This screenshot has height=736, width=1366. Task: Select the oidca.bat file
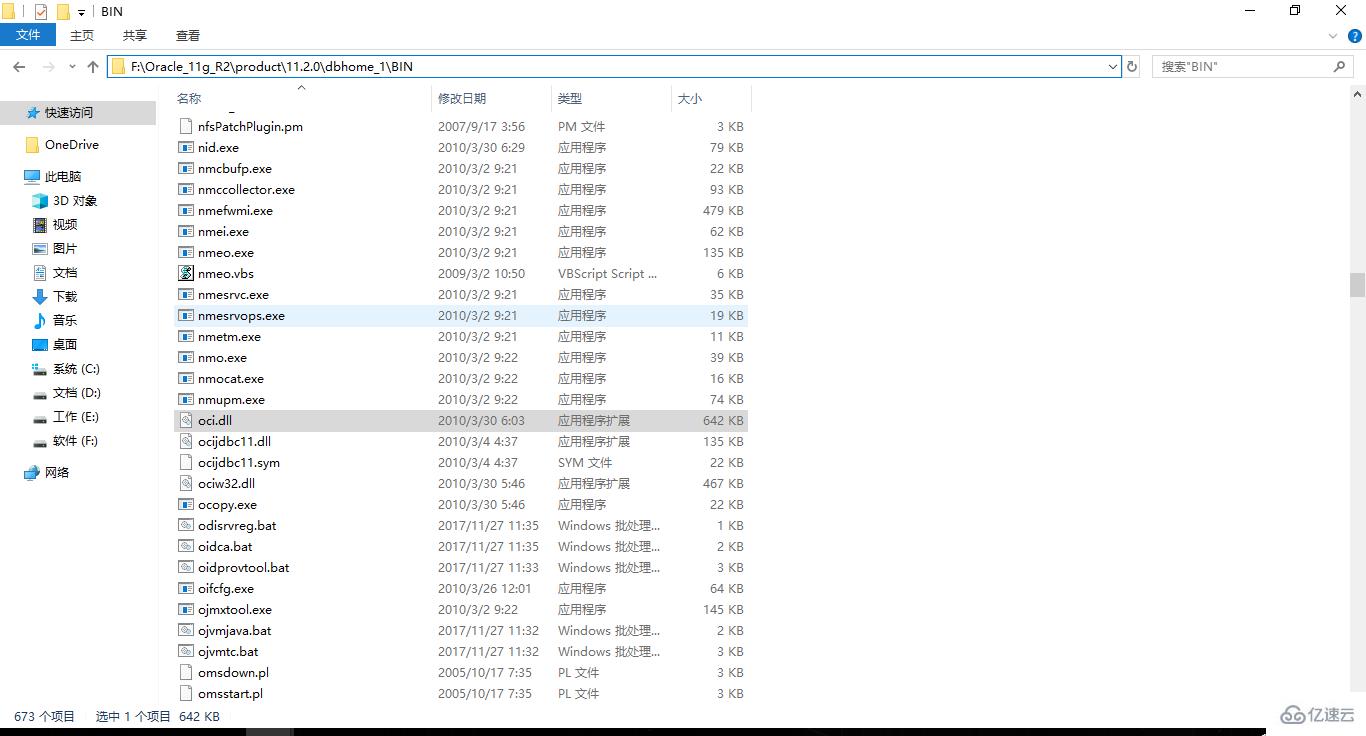pos(461,546)
